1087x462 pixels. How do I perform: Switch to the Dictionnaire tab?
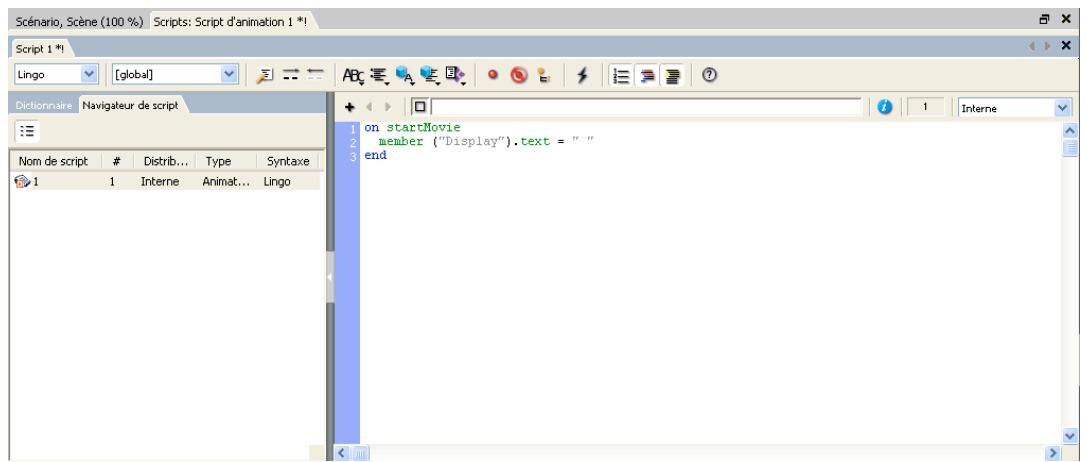43,105
